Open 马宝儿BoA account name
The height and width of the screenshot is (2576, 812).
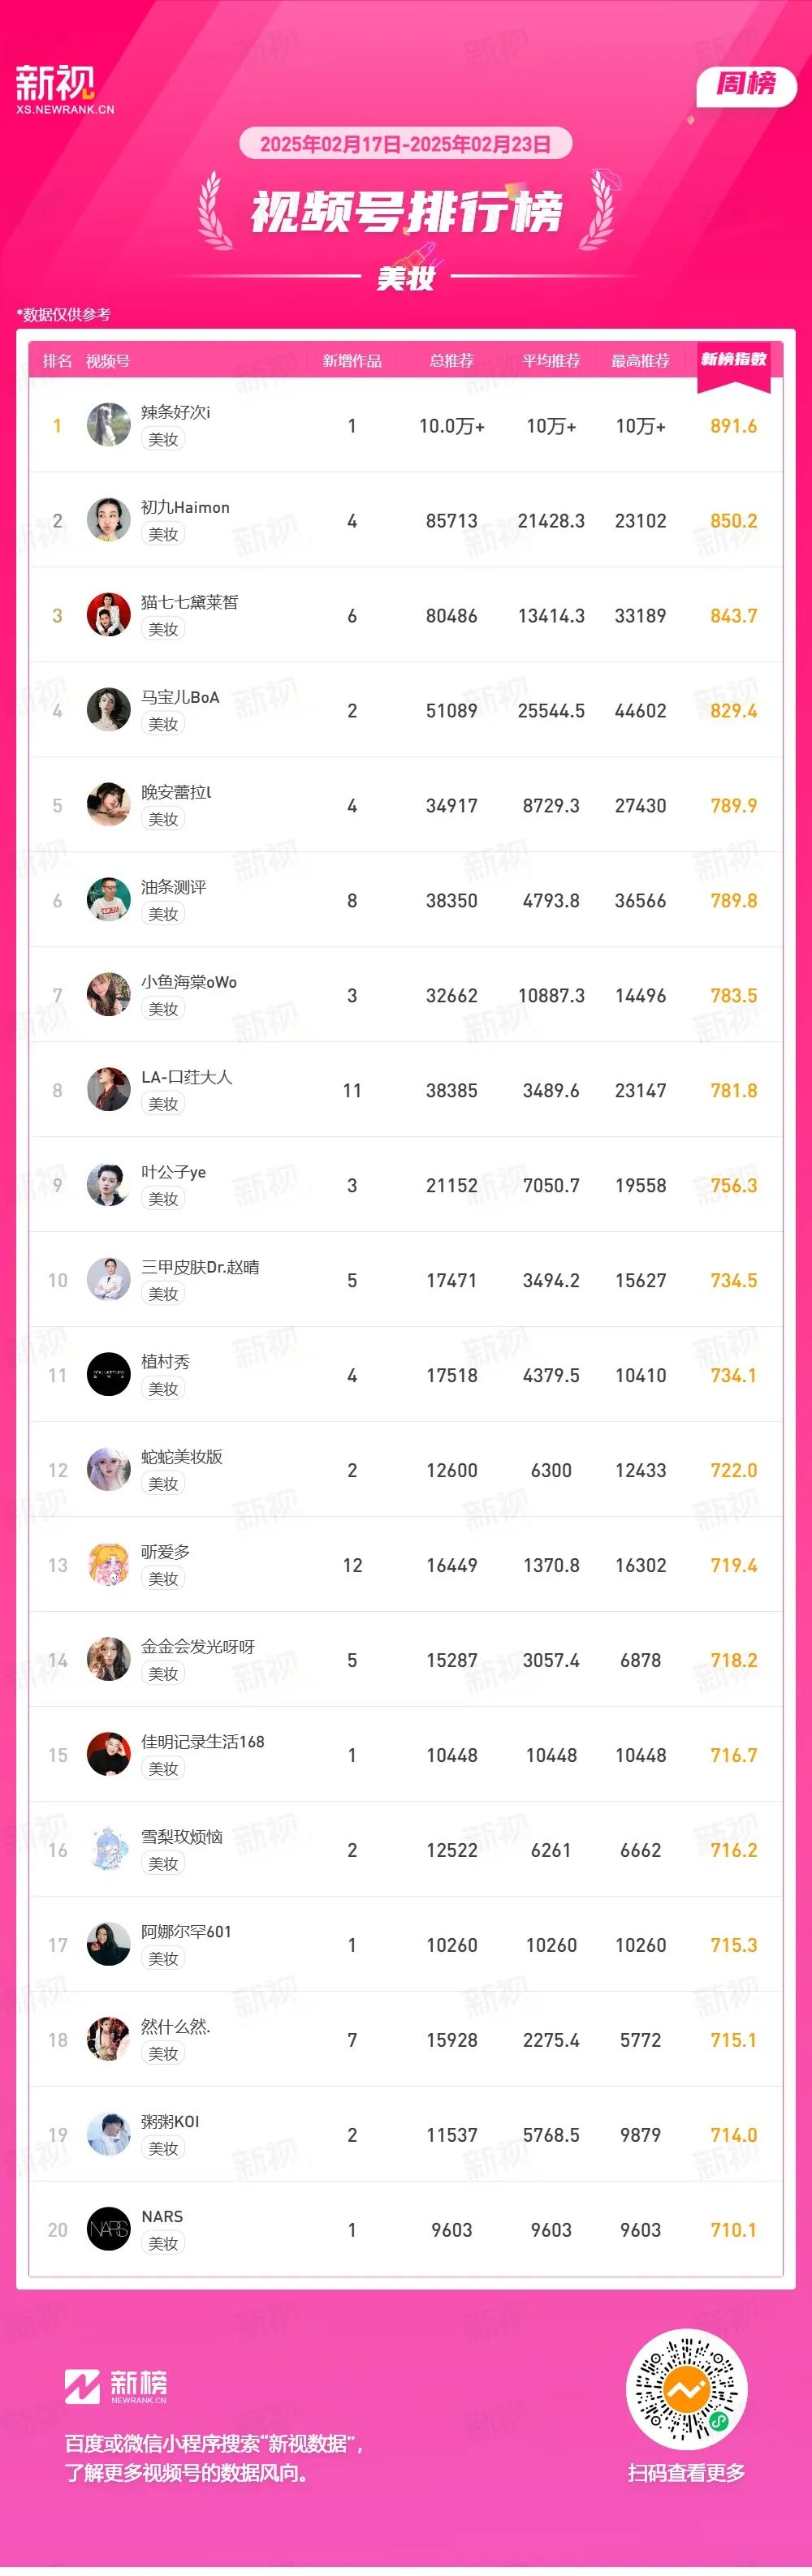180,697
